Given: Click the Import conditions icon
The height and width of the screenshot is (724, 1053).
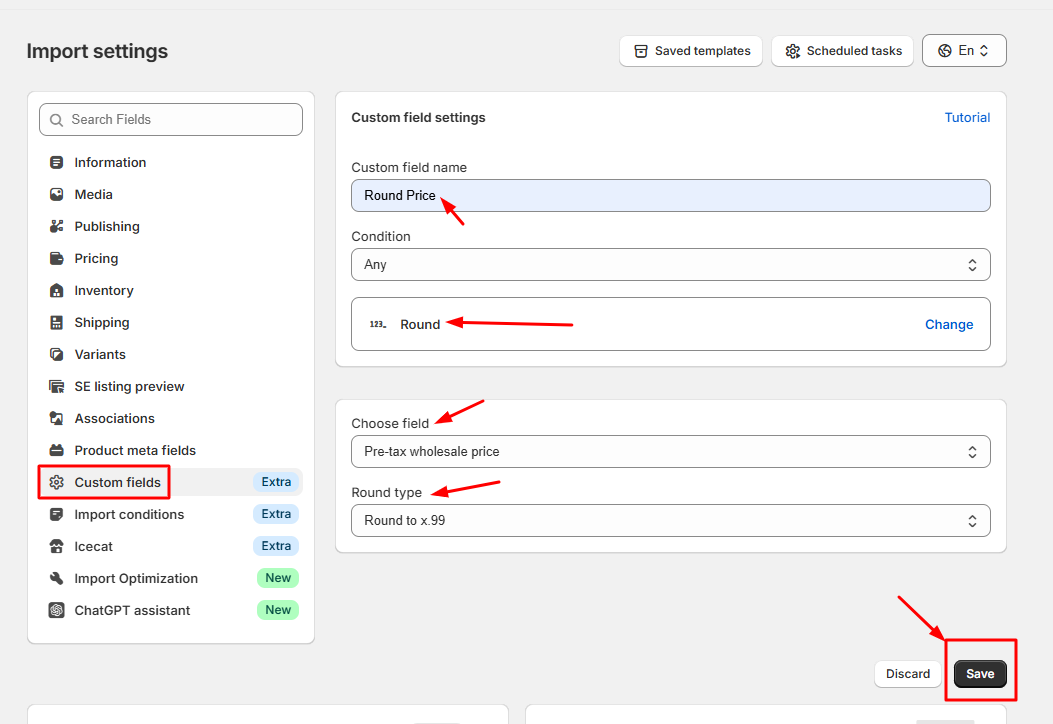Looking at the screenshot, I should coord(56,514).
